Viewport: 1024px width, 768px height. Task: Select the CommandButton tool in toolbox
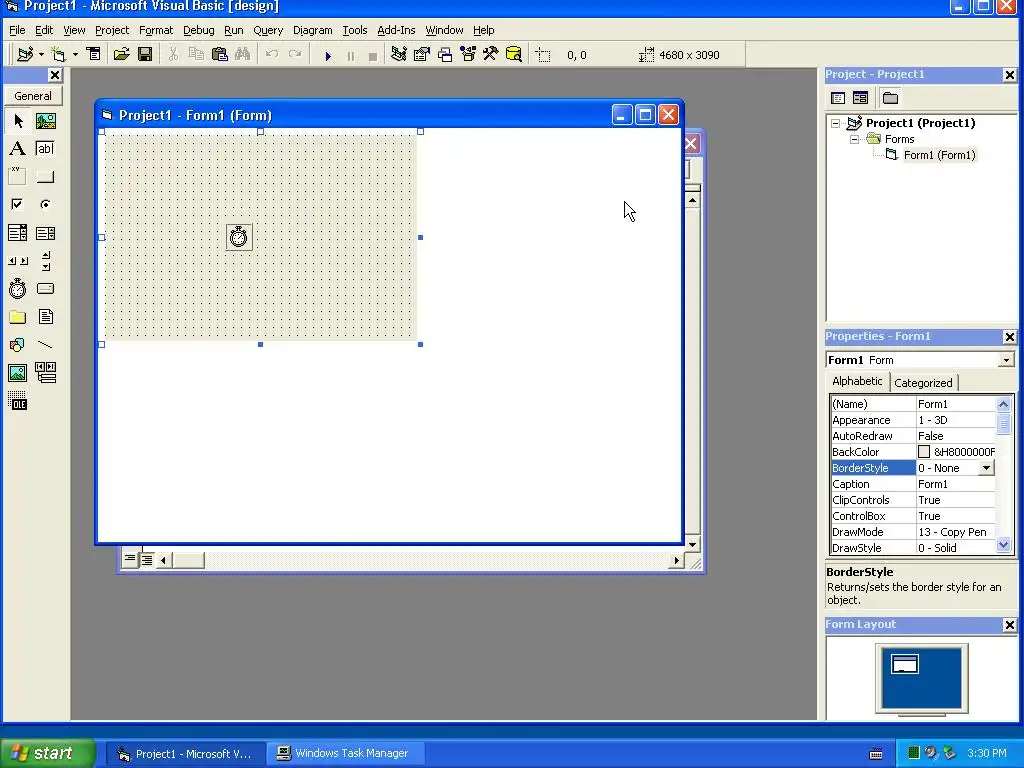pyautogui.click(x=46, y=176)
